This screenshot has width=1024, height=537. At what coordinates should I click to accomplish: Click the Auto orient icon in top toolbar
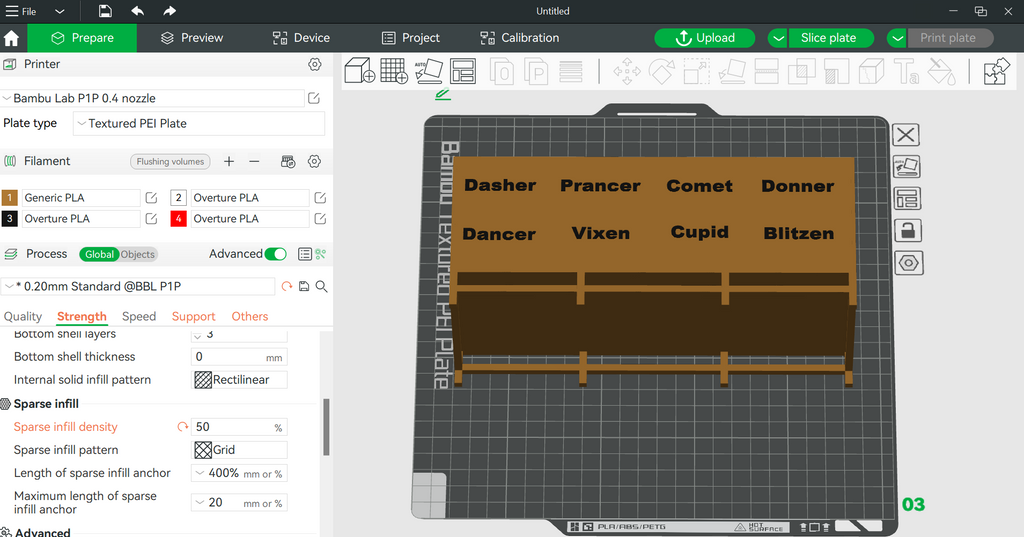click(428, 71)
